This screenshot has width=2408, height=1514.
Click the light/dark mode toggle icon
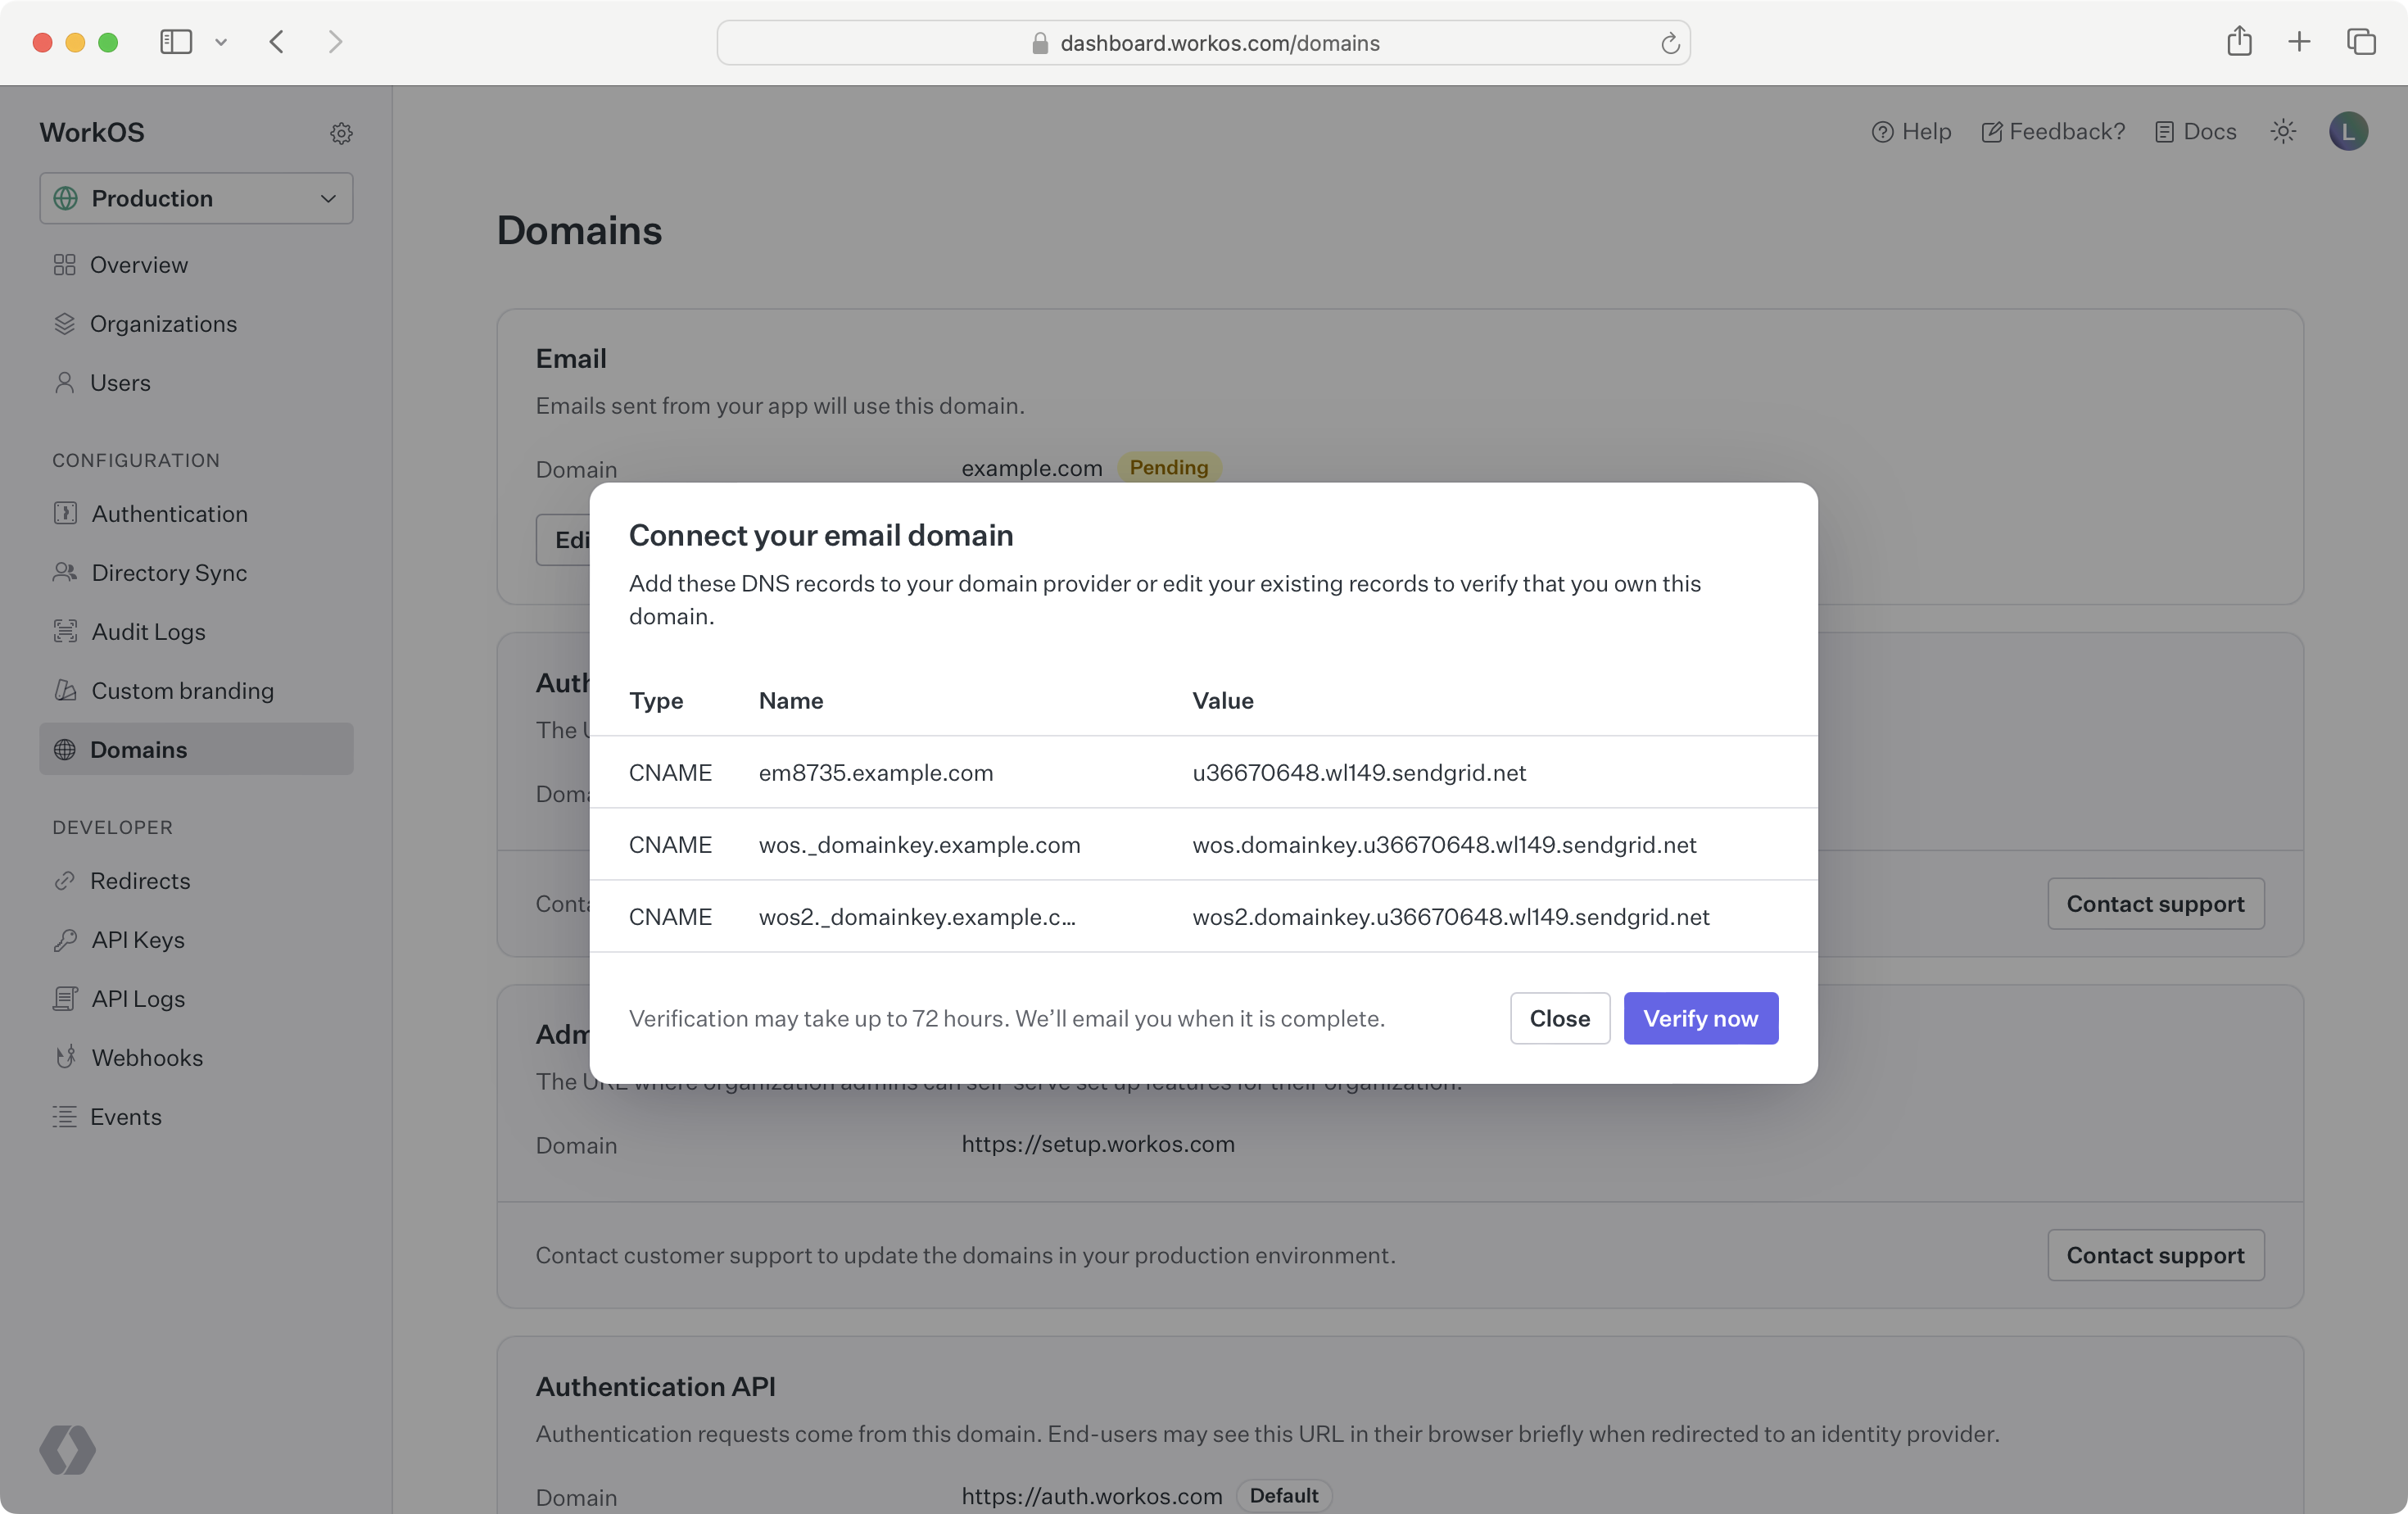pos(2284,133)
